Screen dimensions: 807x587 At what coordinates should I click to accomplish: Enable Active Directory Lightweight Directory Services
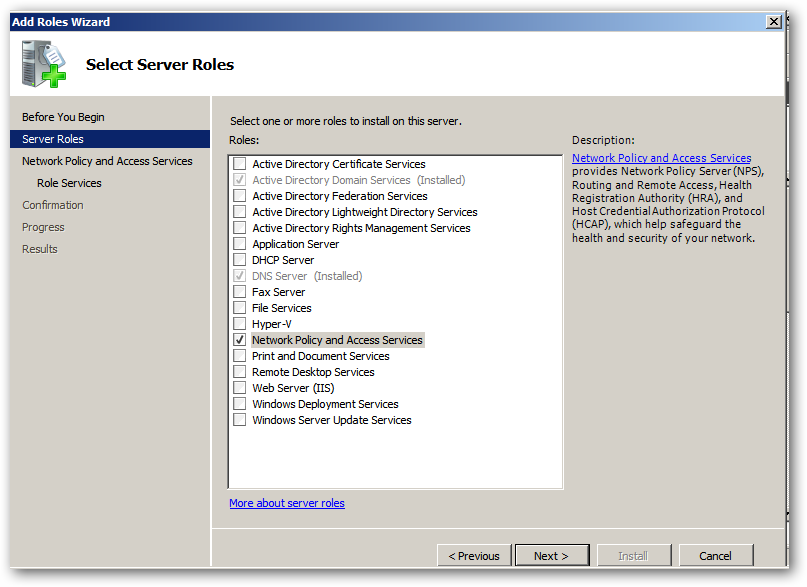(x=239, y=212)
